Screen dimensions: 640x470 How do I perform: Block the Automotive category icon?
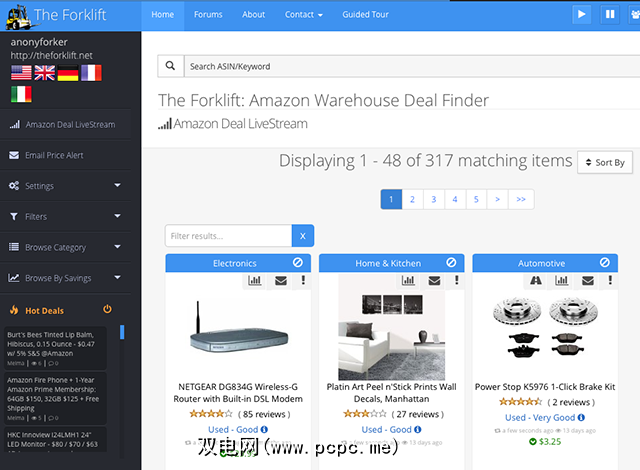tap(604, 263)
